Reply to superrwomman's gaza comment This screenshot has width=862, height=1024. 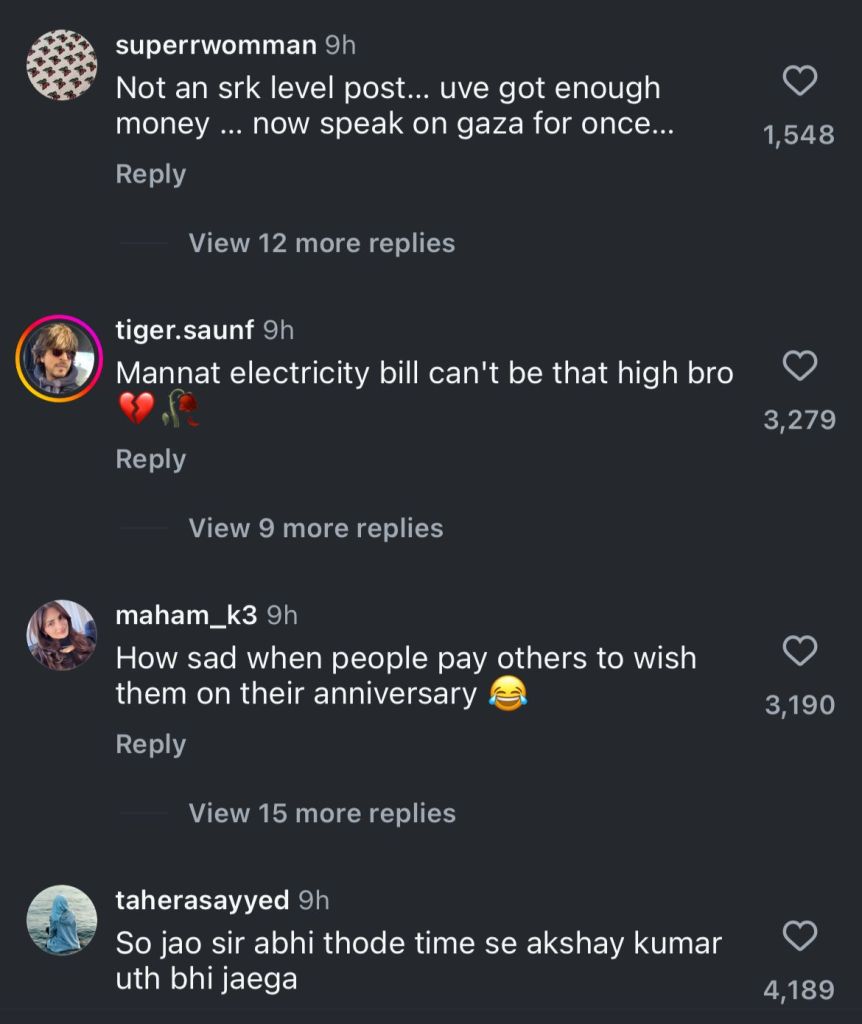[x=151, y=174]
